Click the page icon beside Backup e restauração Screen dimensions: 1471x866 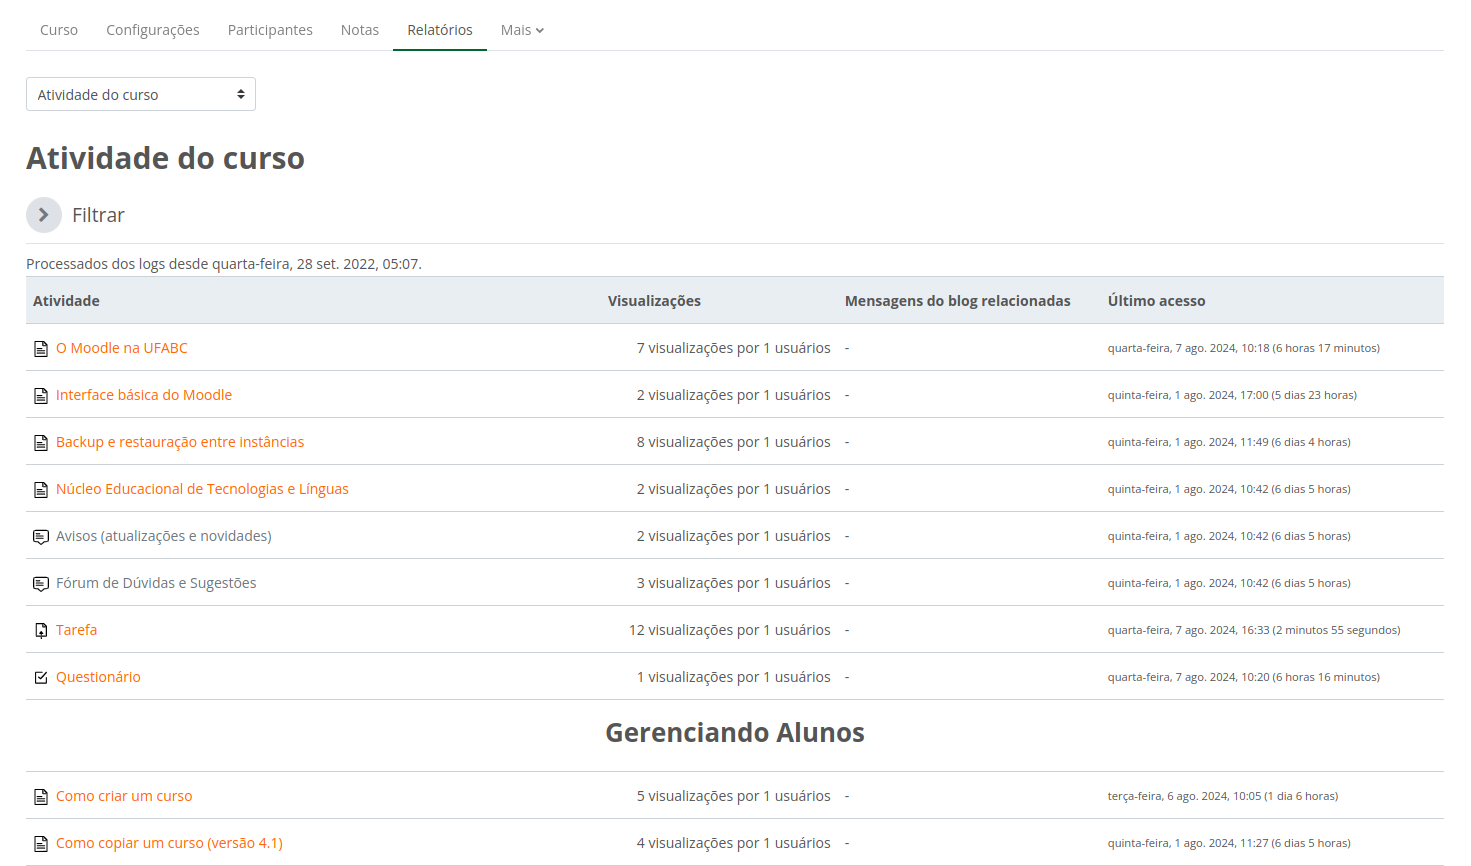point(41,443)
